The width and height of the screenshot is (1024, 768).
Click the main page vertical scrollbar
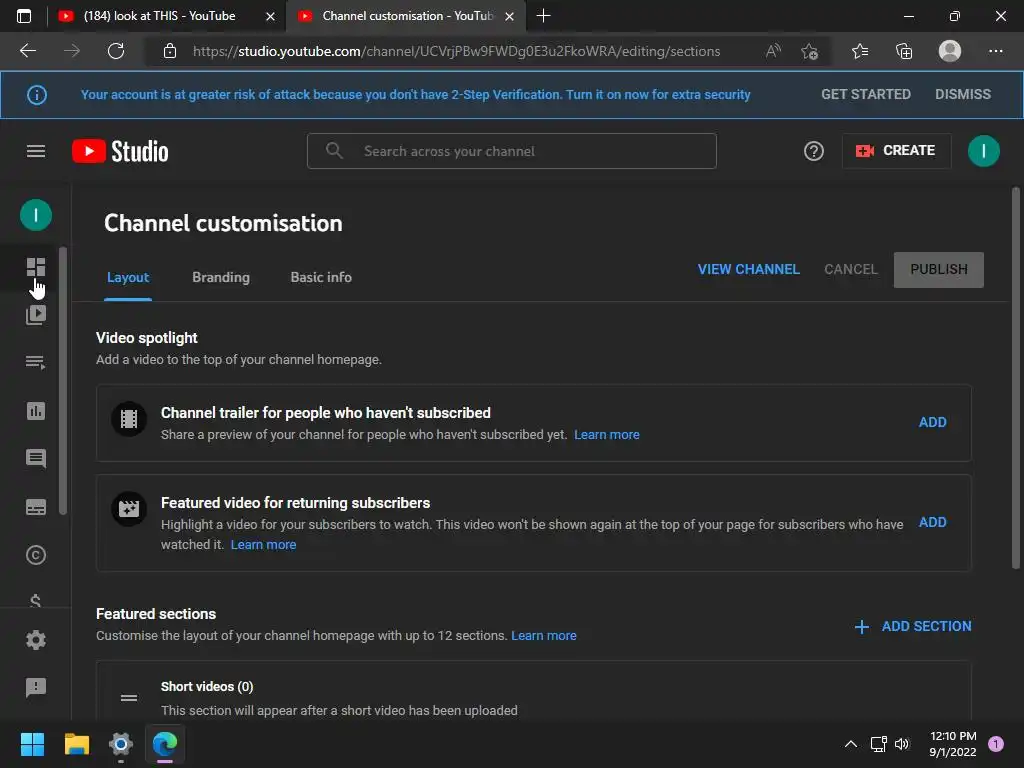1016,379
